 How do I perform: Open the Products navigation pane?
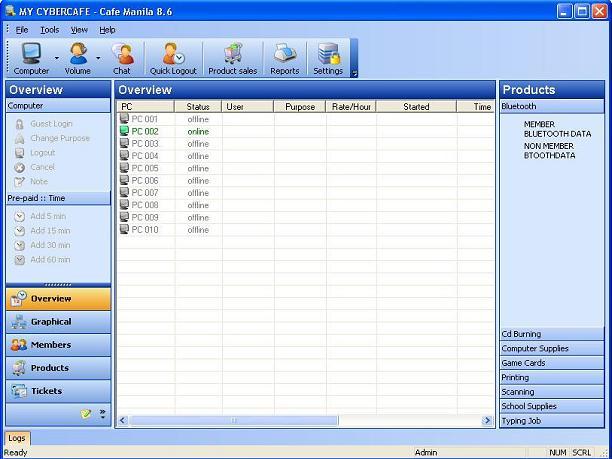click(x=58, y=368)
